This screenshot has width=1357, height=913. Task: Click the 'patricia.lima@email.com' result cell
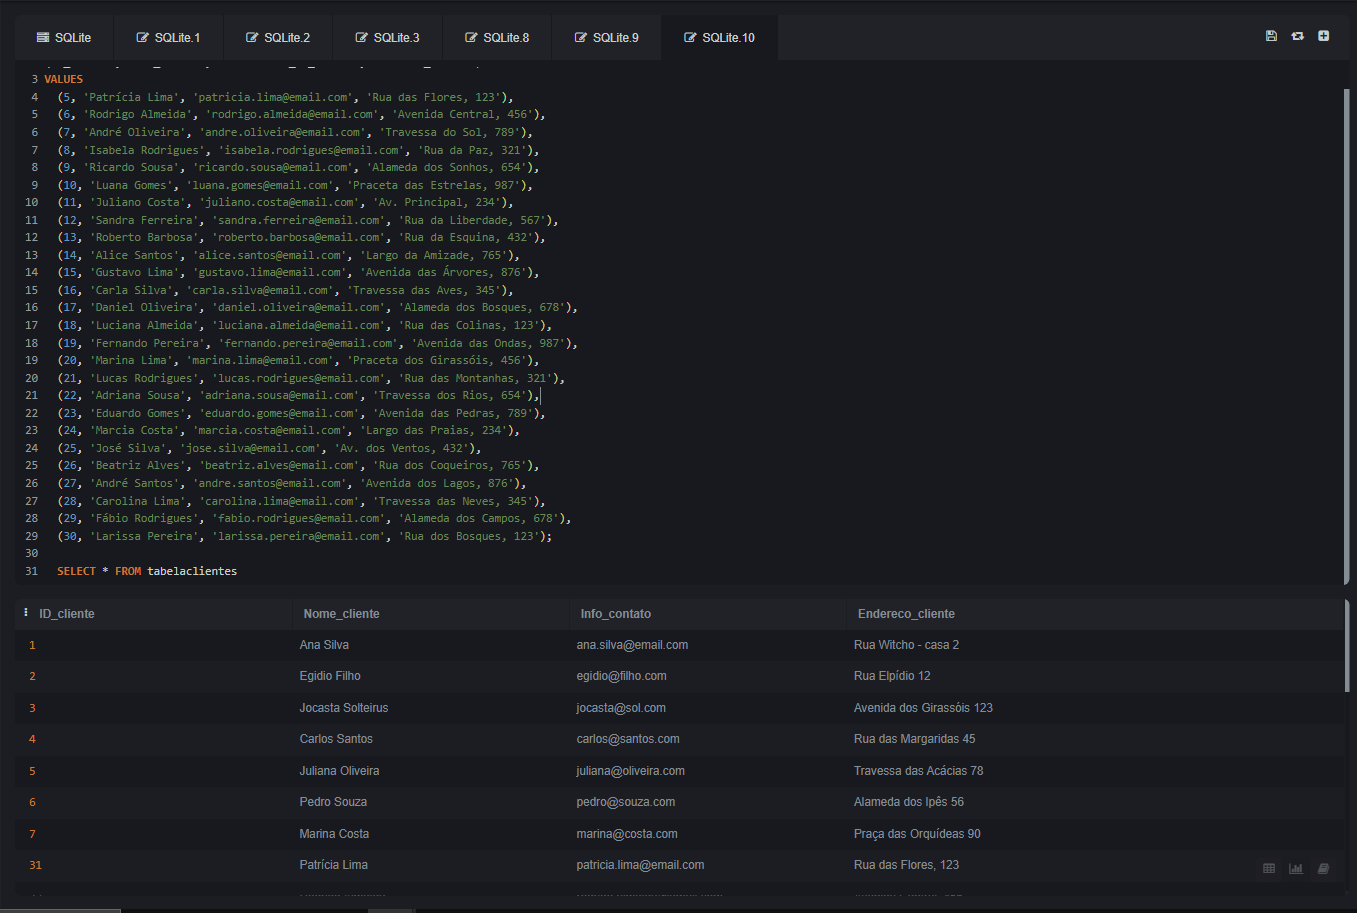[x=640, y=865]
